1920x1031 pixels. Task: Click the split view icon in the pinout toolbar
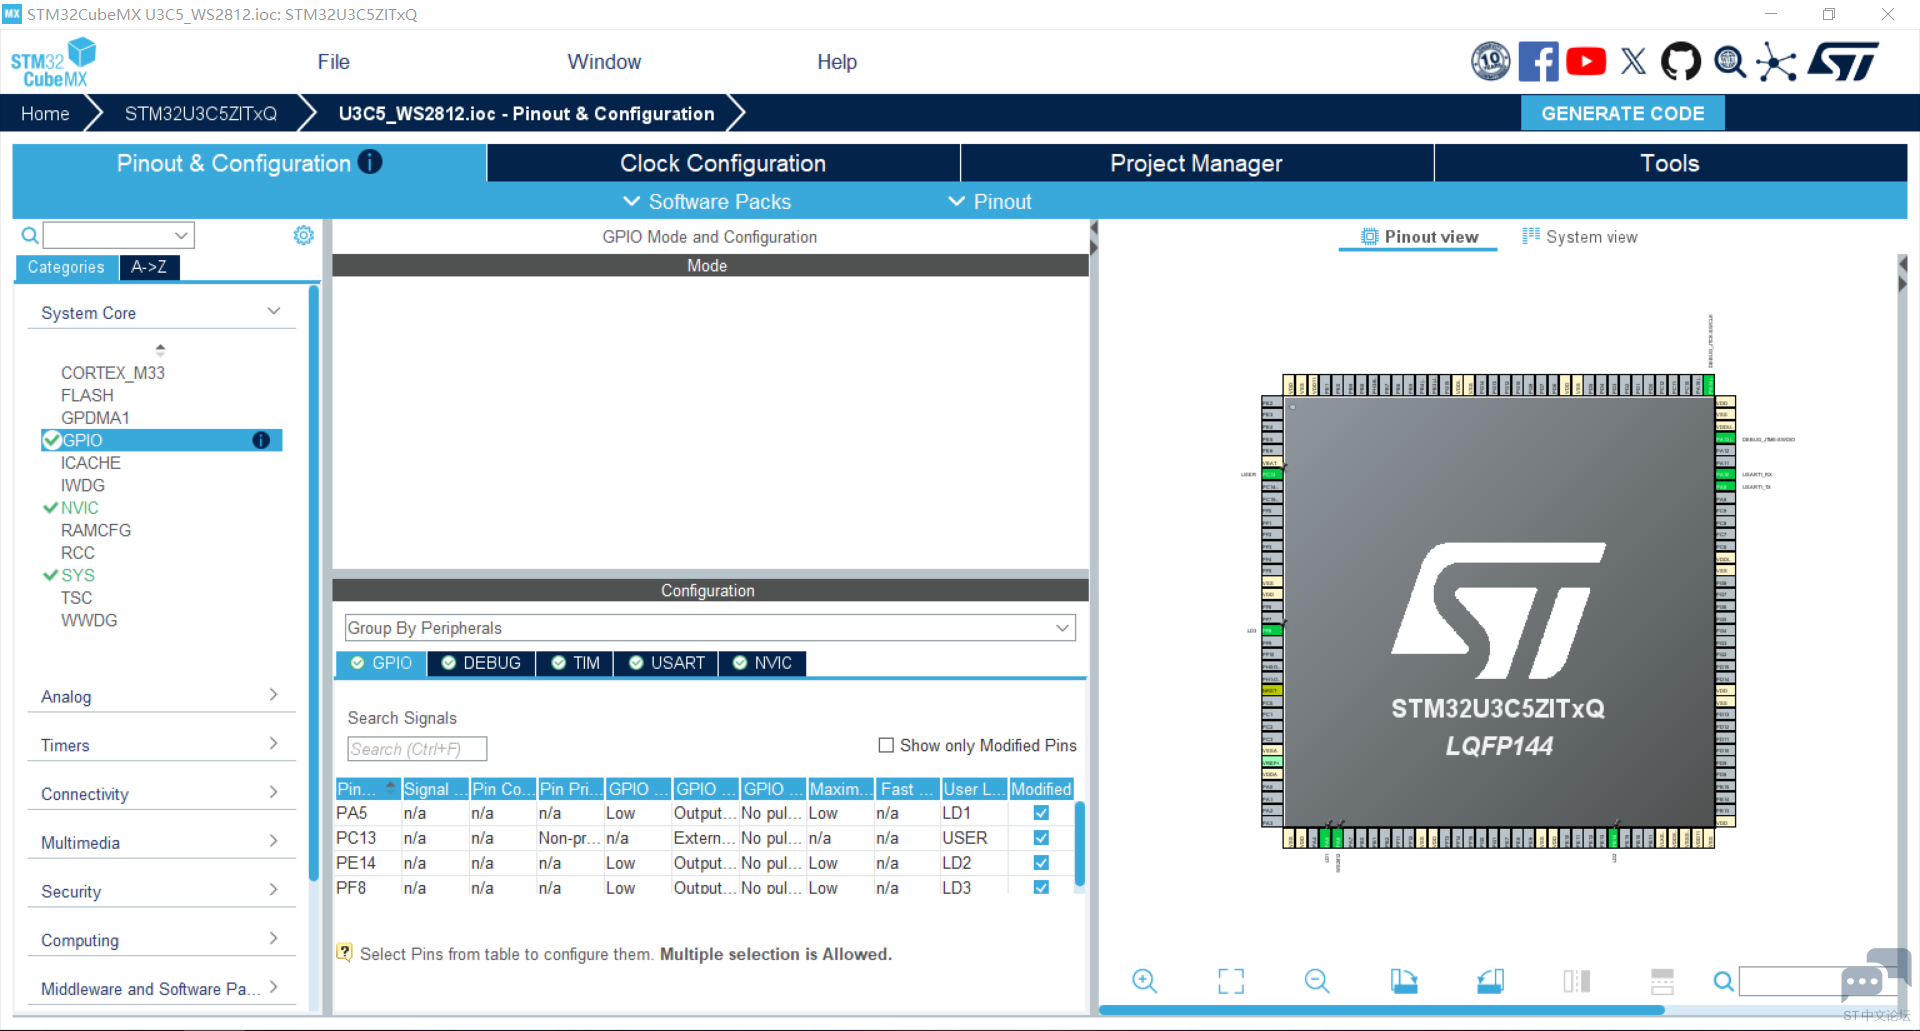tap(1576, 981)
